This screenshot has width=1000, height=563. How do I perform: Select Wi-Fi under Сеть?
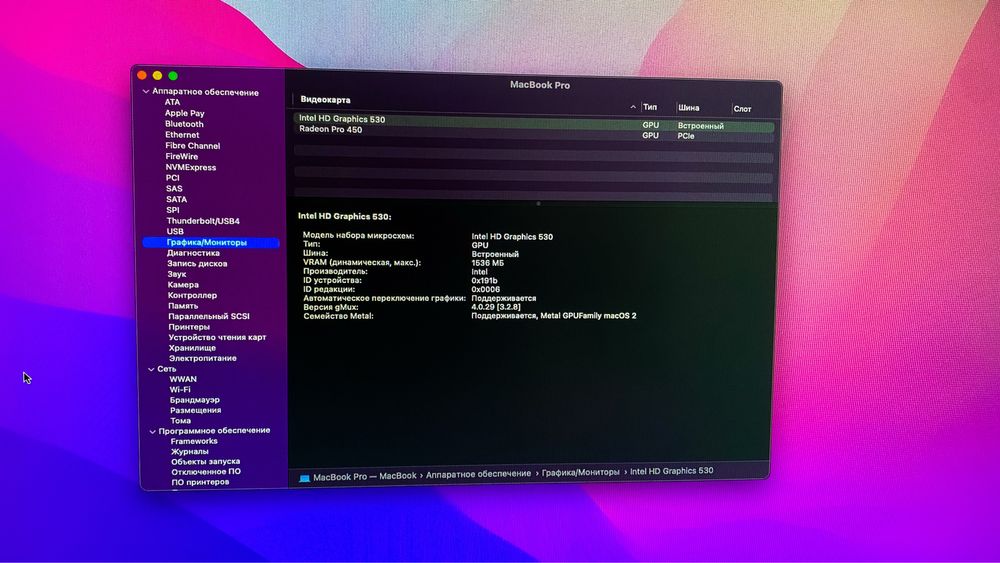pos(180,390)
